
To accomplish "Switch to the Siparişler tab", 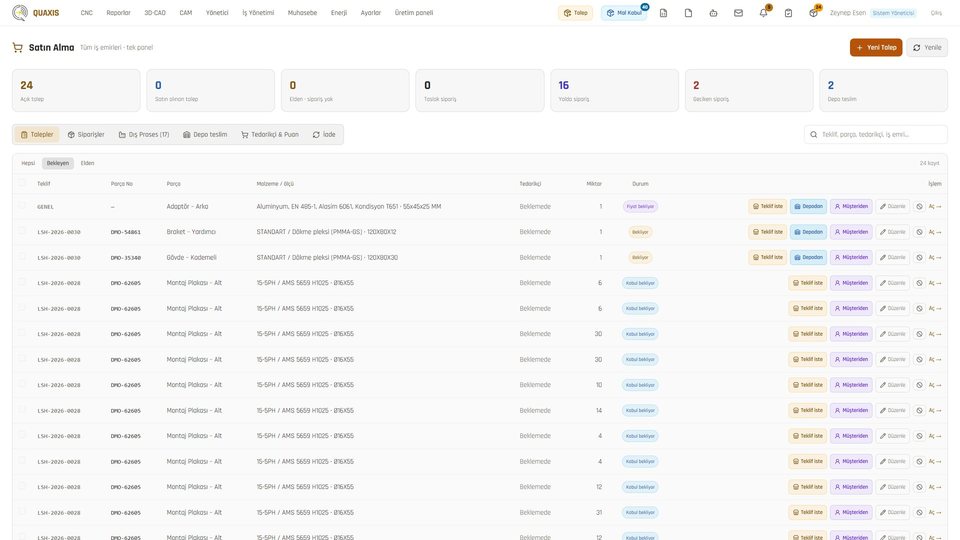I will coord(86,135).
